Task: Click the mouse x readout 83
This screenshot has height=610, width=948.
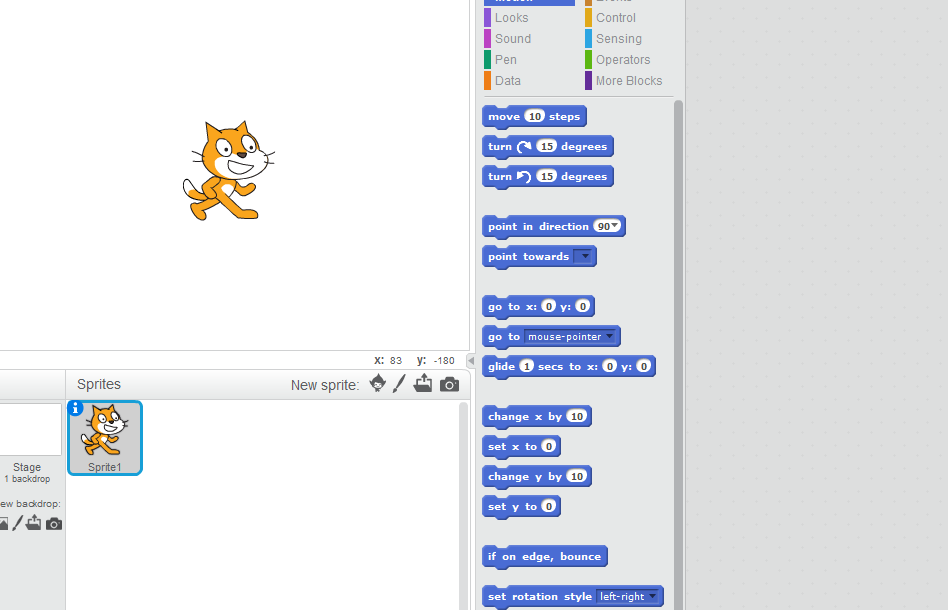Action: (x=396, y=361)
